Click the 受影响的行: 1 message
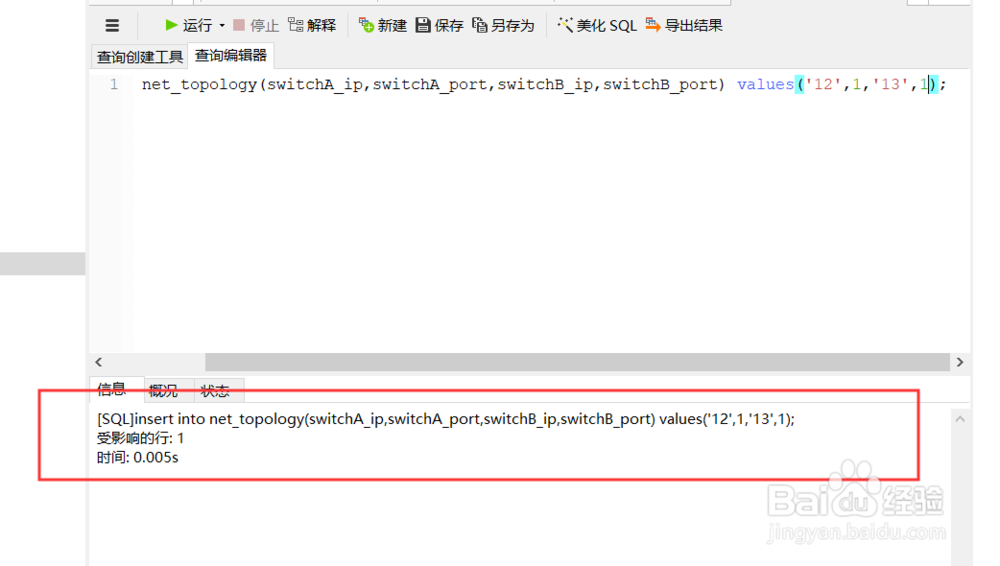Viewport: 1000px width, 566px height. 140,438
